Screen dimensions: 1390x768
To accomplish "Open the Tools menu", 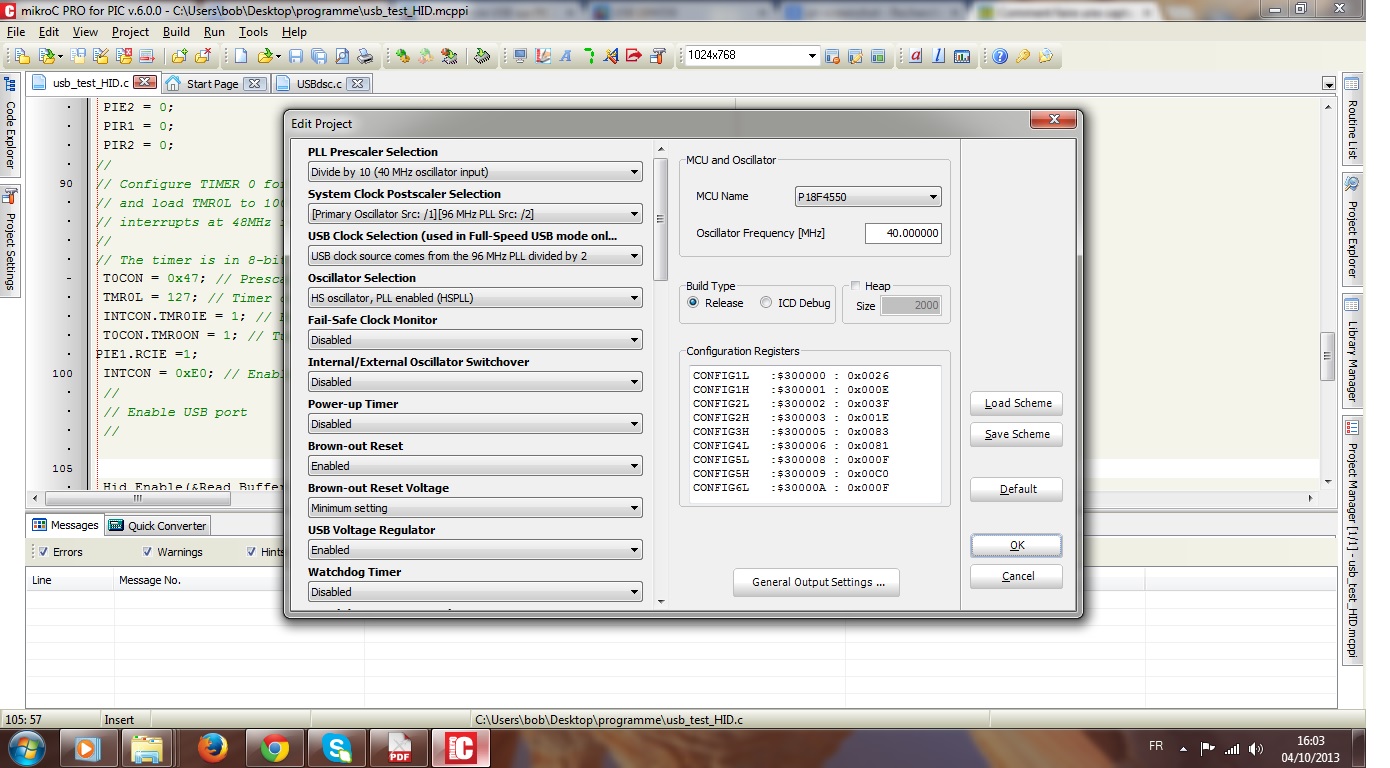I will coord(253,32).
